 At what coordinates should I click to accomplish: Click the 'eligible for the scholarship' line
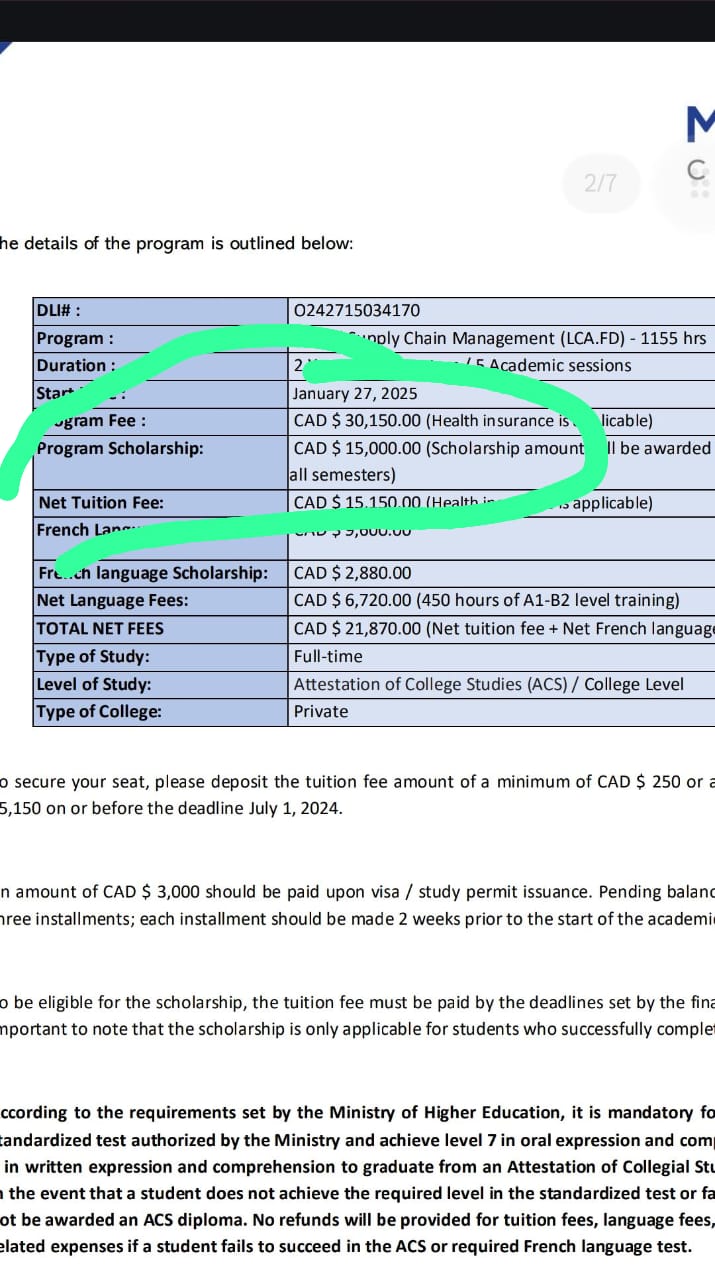coord(357,1003)
